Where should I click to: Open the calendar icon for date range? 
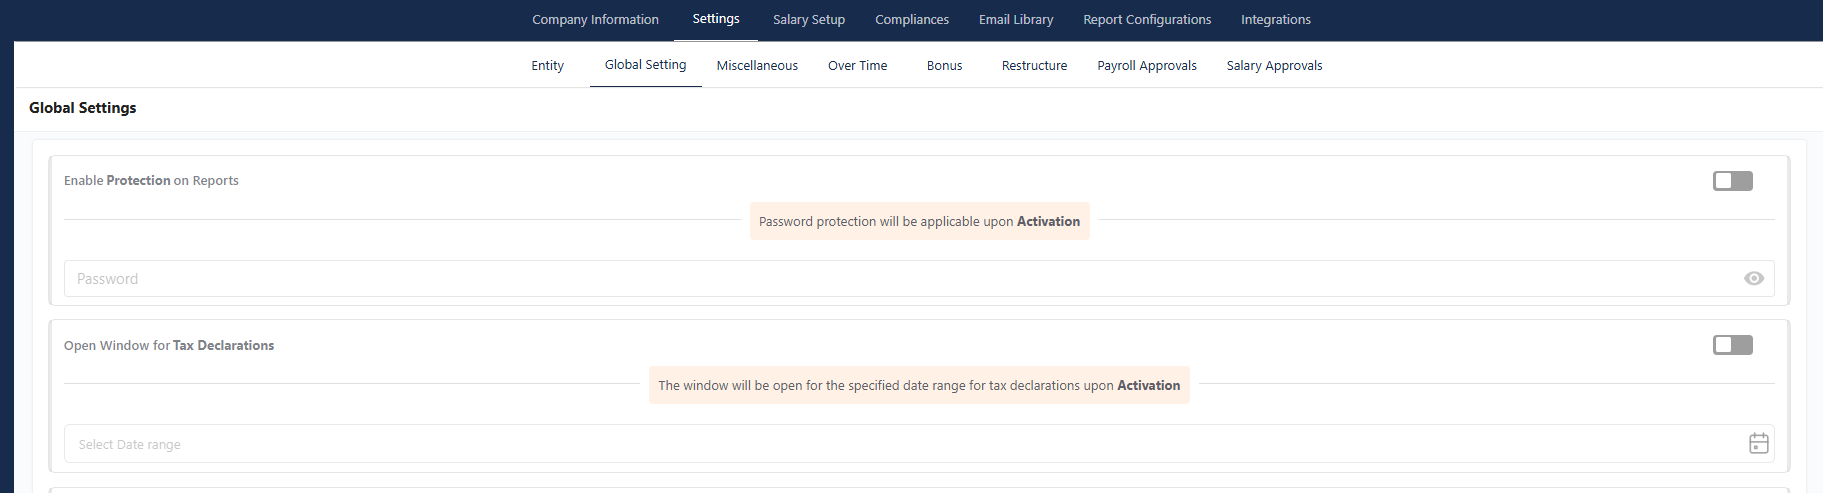click(x=1759, y=443)
